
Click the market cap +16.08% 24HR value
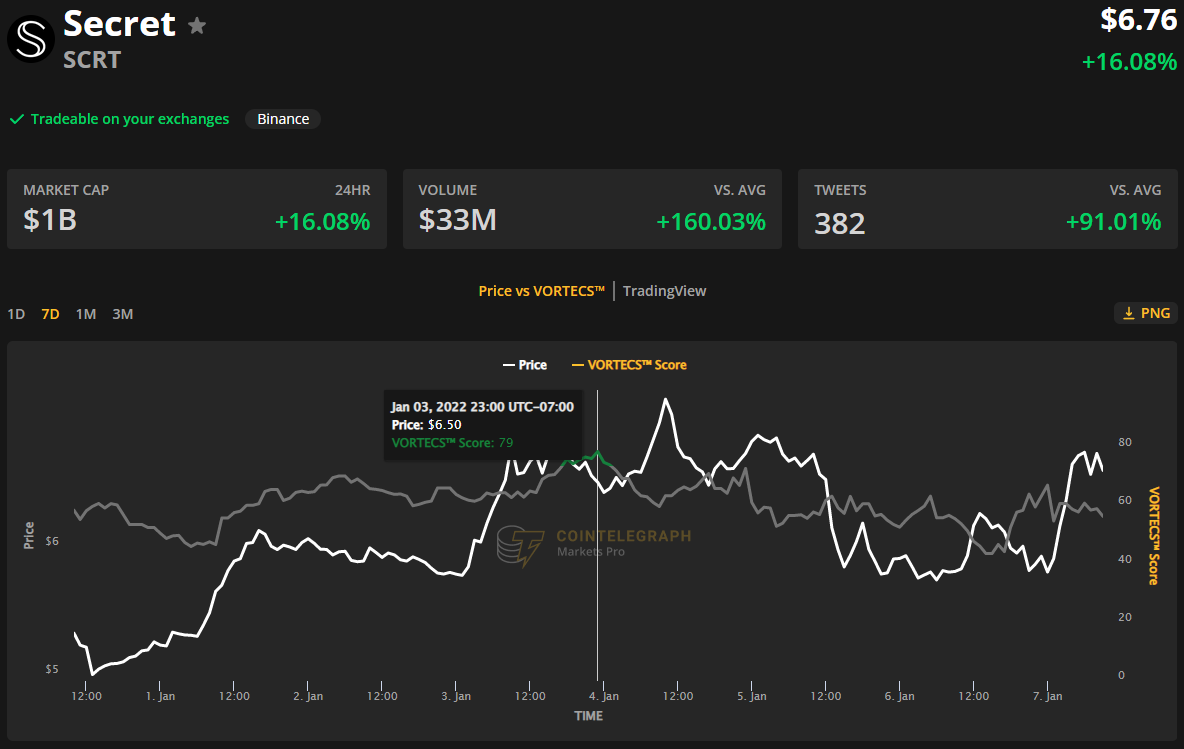322,222
